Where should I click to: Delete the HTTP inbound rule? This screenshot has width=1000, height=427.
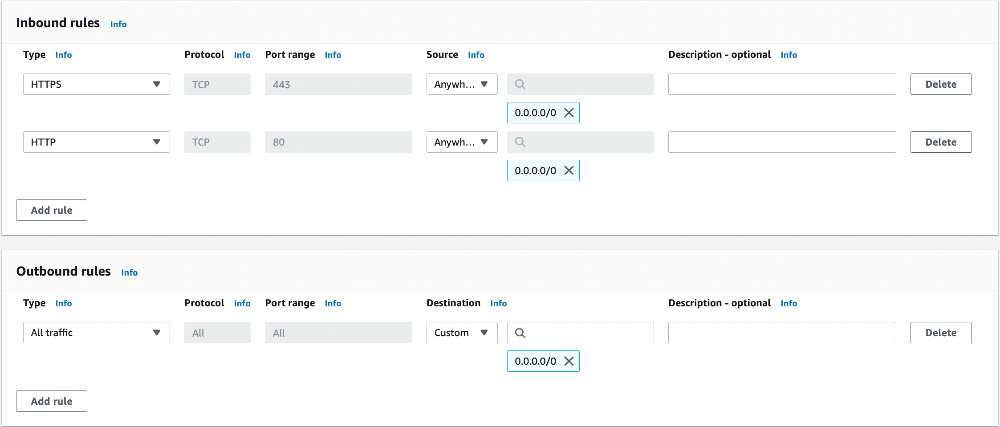[940, 143]
